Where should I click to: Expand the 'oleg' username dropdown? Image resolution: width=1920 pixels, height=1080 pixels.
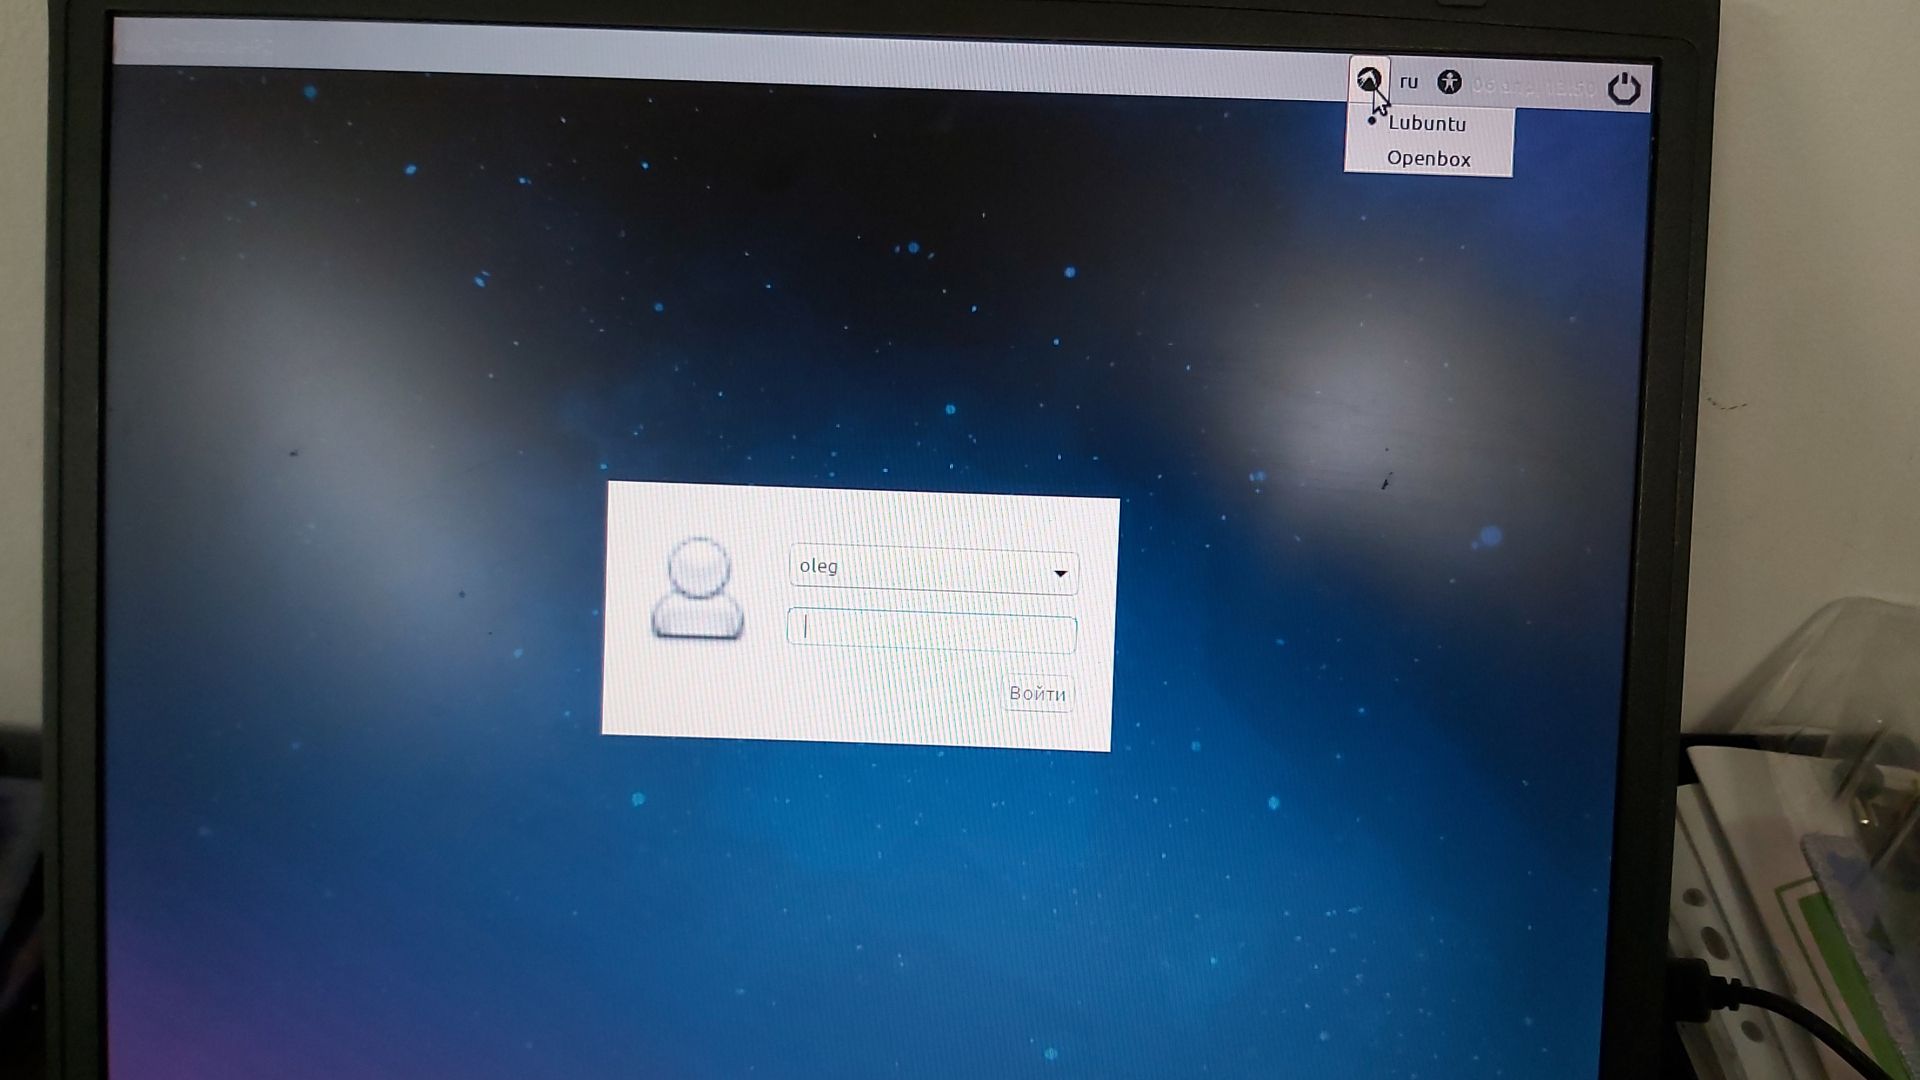click(x=933, y=570)
